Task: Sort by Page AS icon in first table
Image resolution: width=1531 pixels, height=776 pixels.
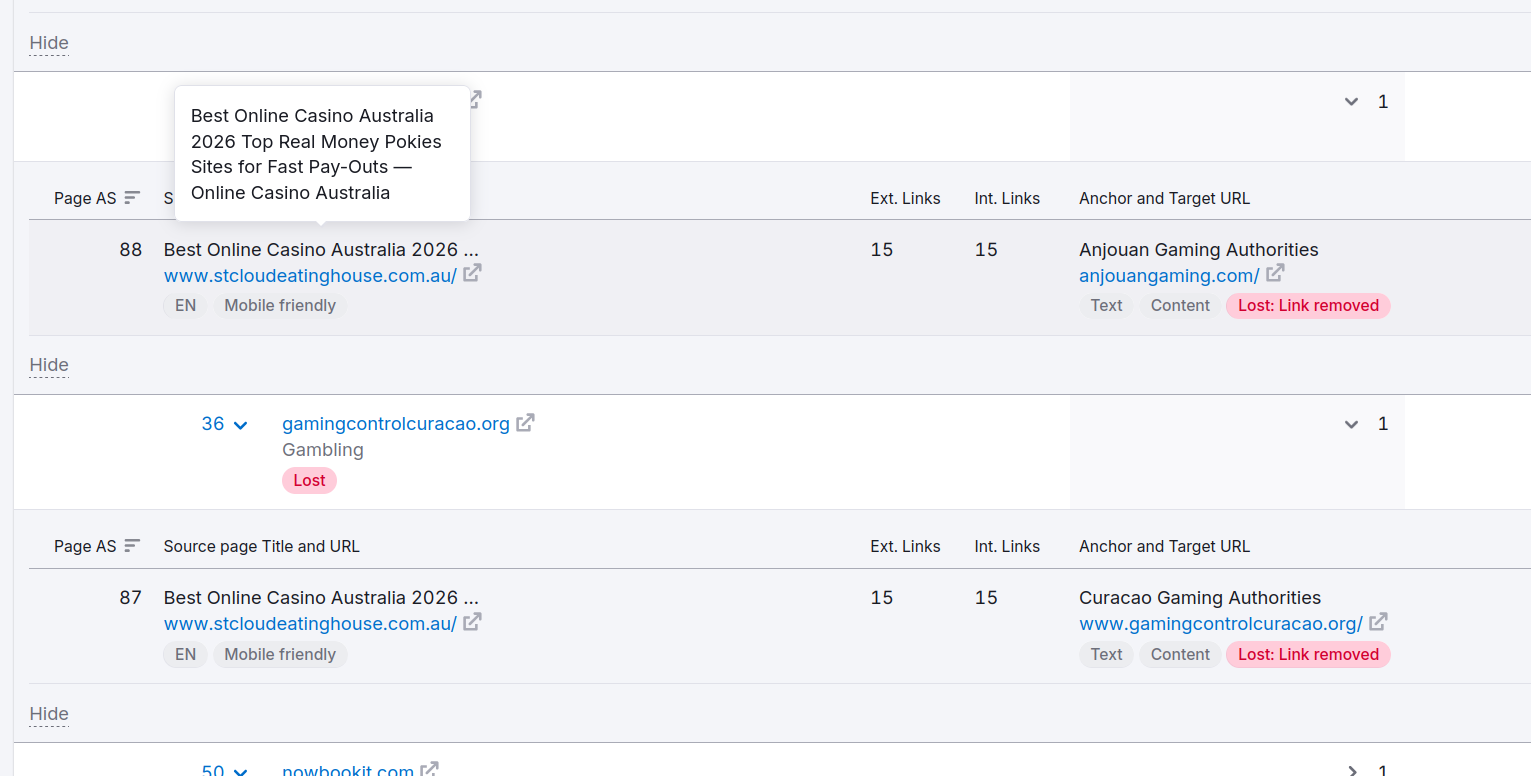Action: coord(132,198)
